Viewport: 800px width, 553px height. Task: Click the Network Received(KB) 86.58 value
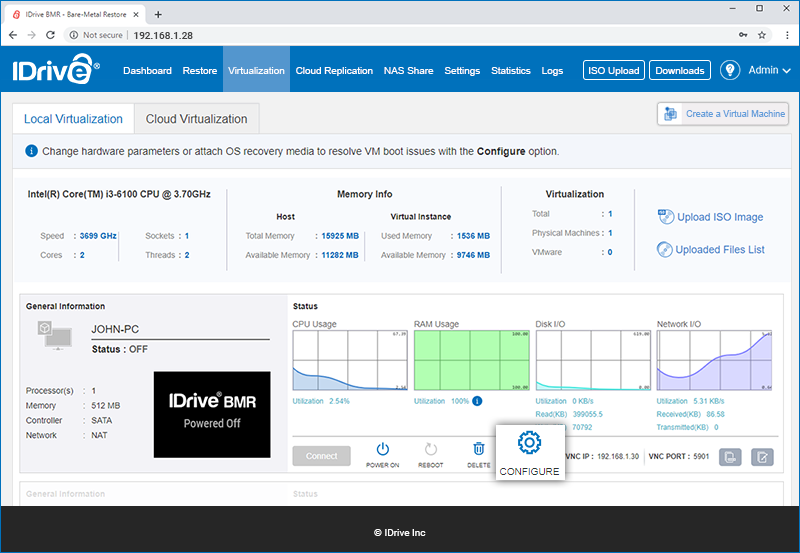[x=715, y=414]
